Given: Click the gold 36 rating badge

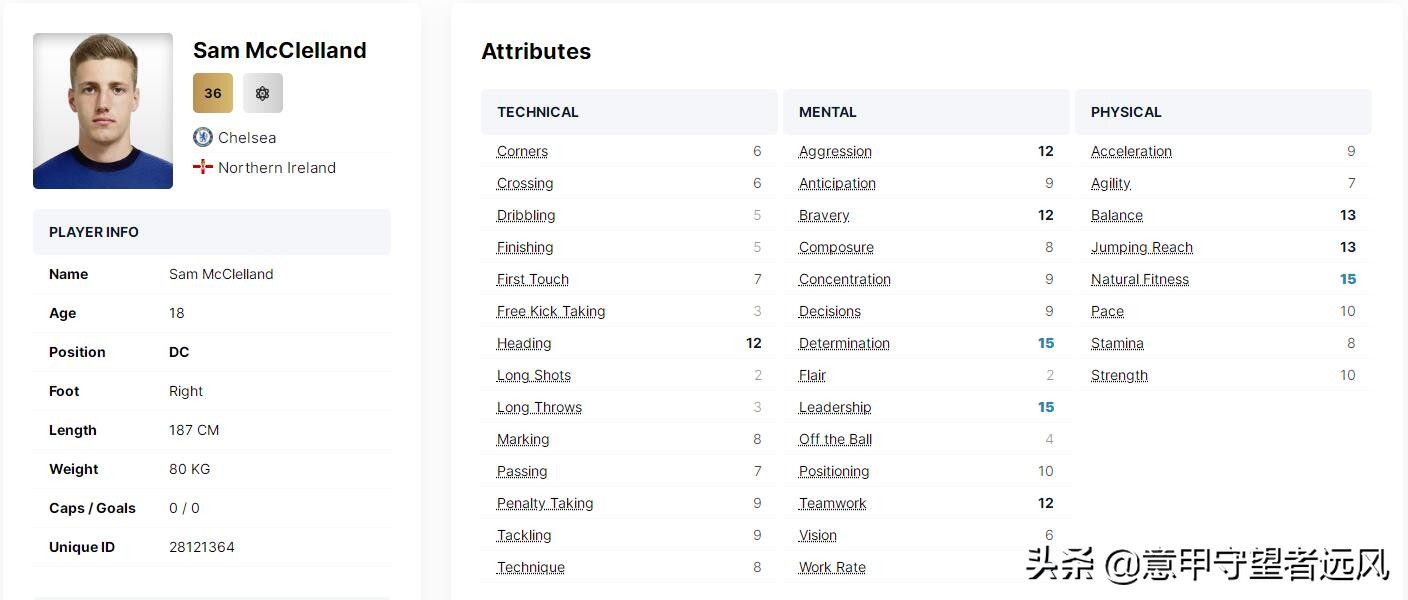Looking at the screenshot, I should coord(213,93).
